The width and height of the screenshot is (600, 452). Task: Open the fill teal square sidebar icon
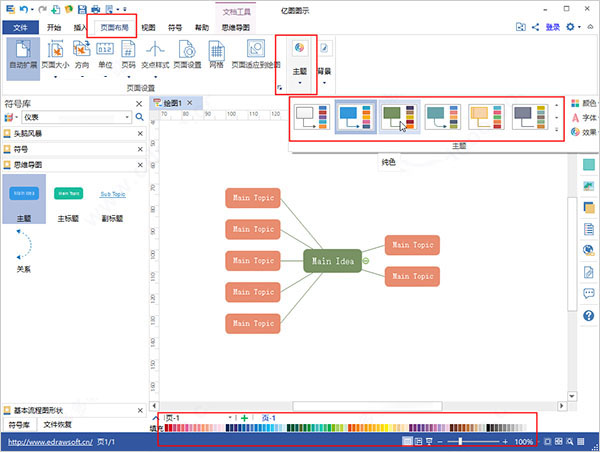tap(589, 165)
